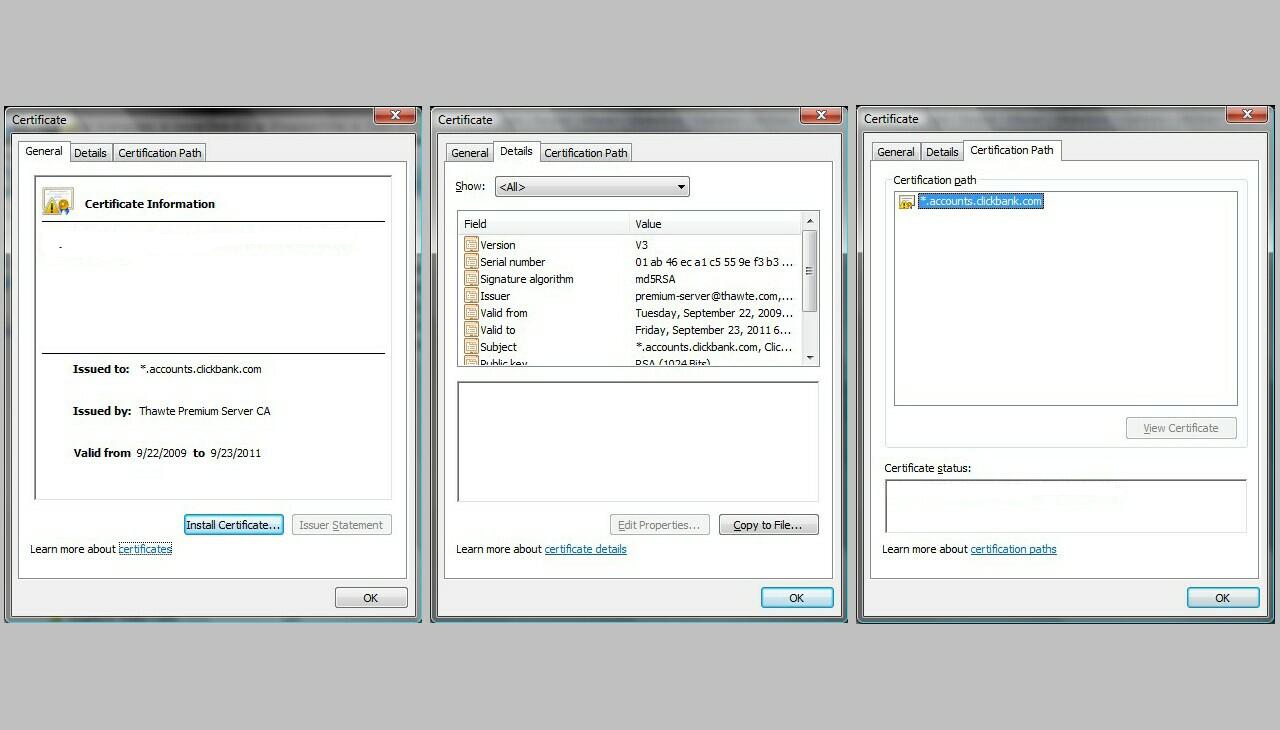Viewport: 1280px width, 730px height.
Task: Click the Field column header
Action: (544, 224)
